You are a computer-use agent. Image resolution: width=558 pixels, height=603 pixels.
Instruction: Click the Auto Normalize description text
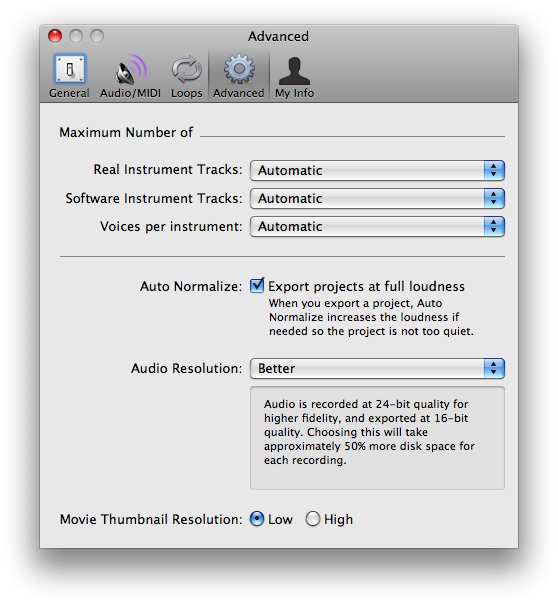(x=371, y=317)
